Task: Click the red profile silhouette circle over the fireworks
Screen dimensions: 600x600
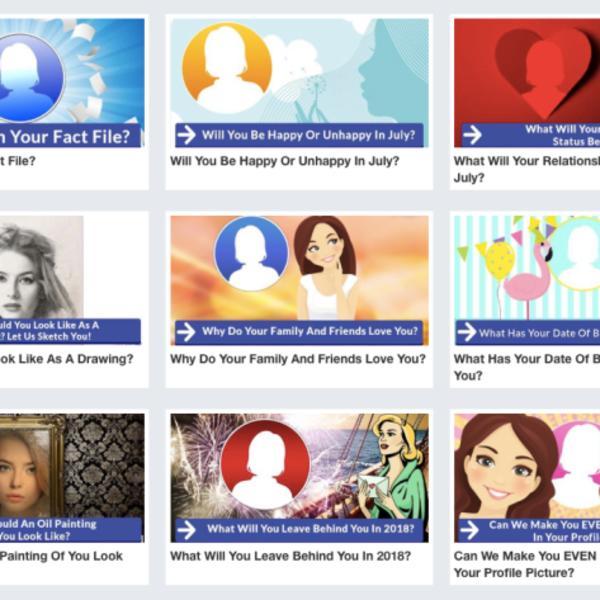Action: (x=265, y=465)
